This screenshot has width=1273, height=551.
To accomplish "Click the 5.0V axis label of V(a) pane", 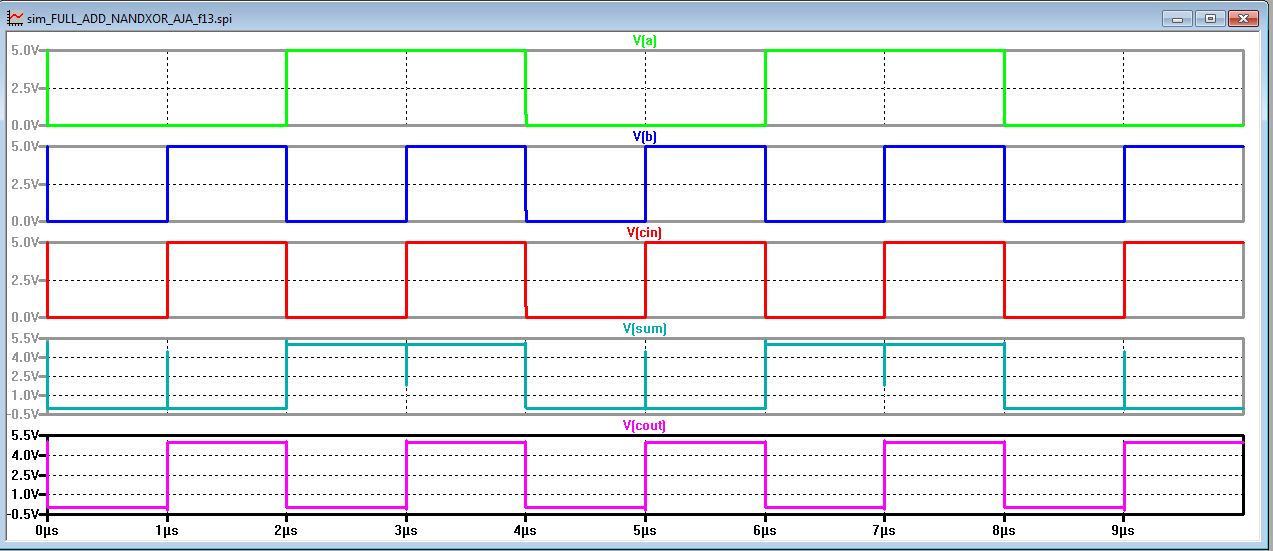I will pyautogui.click(x=25, y=50).
